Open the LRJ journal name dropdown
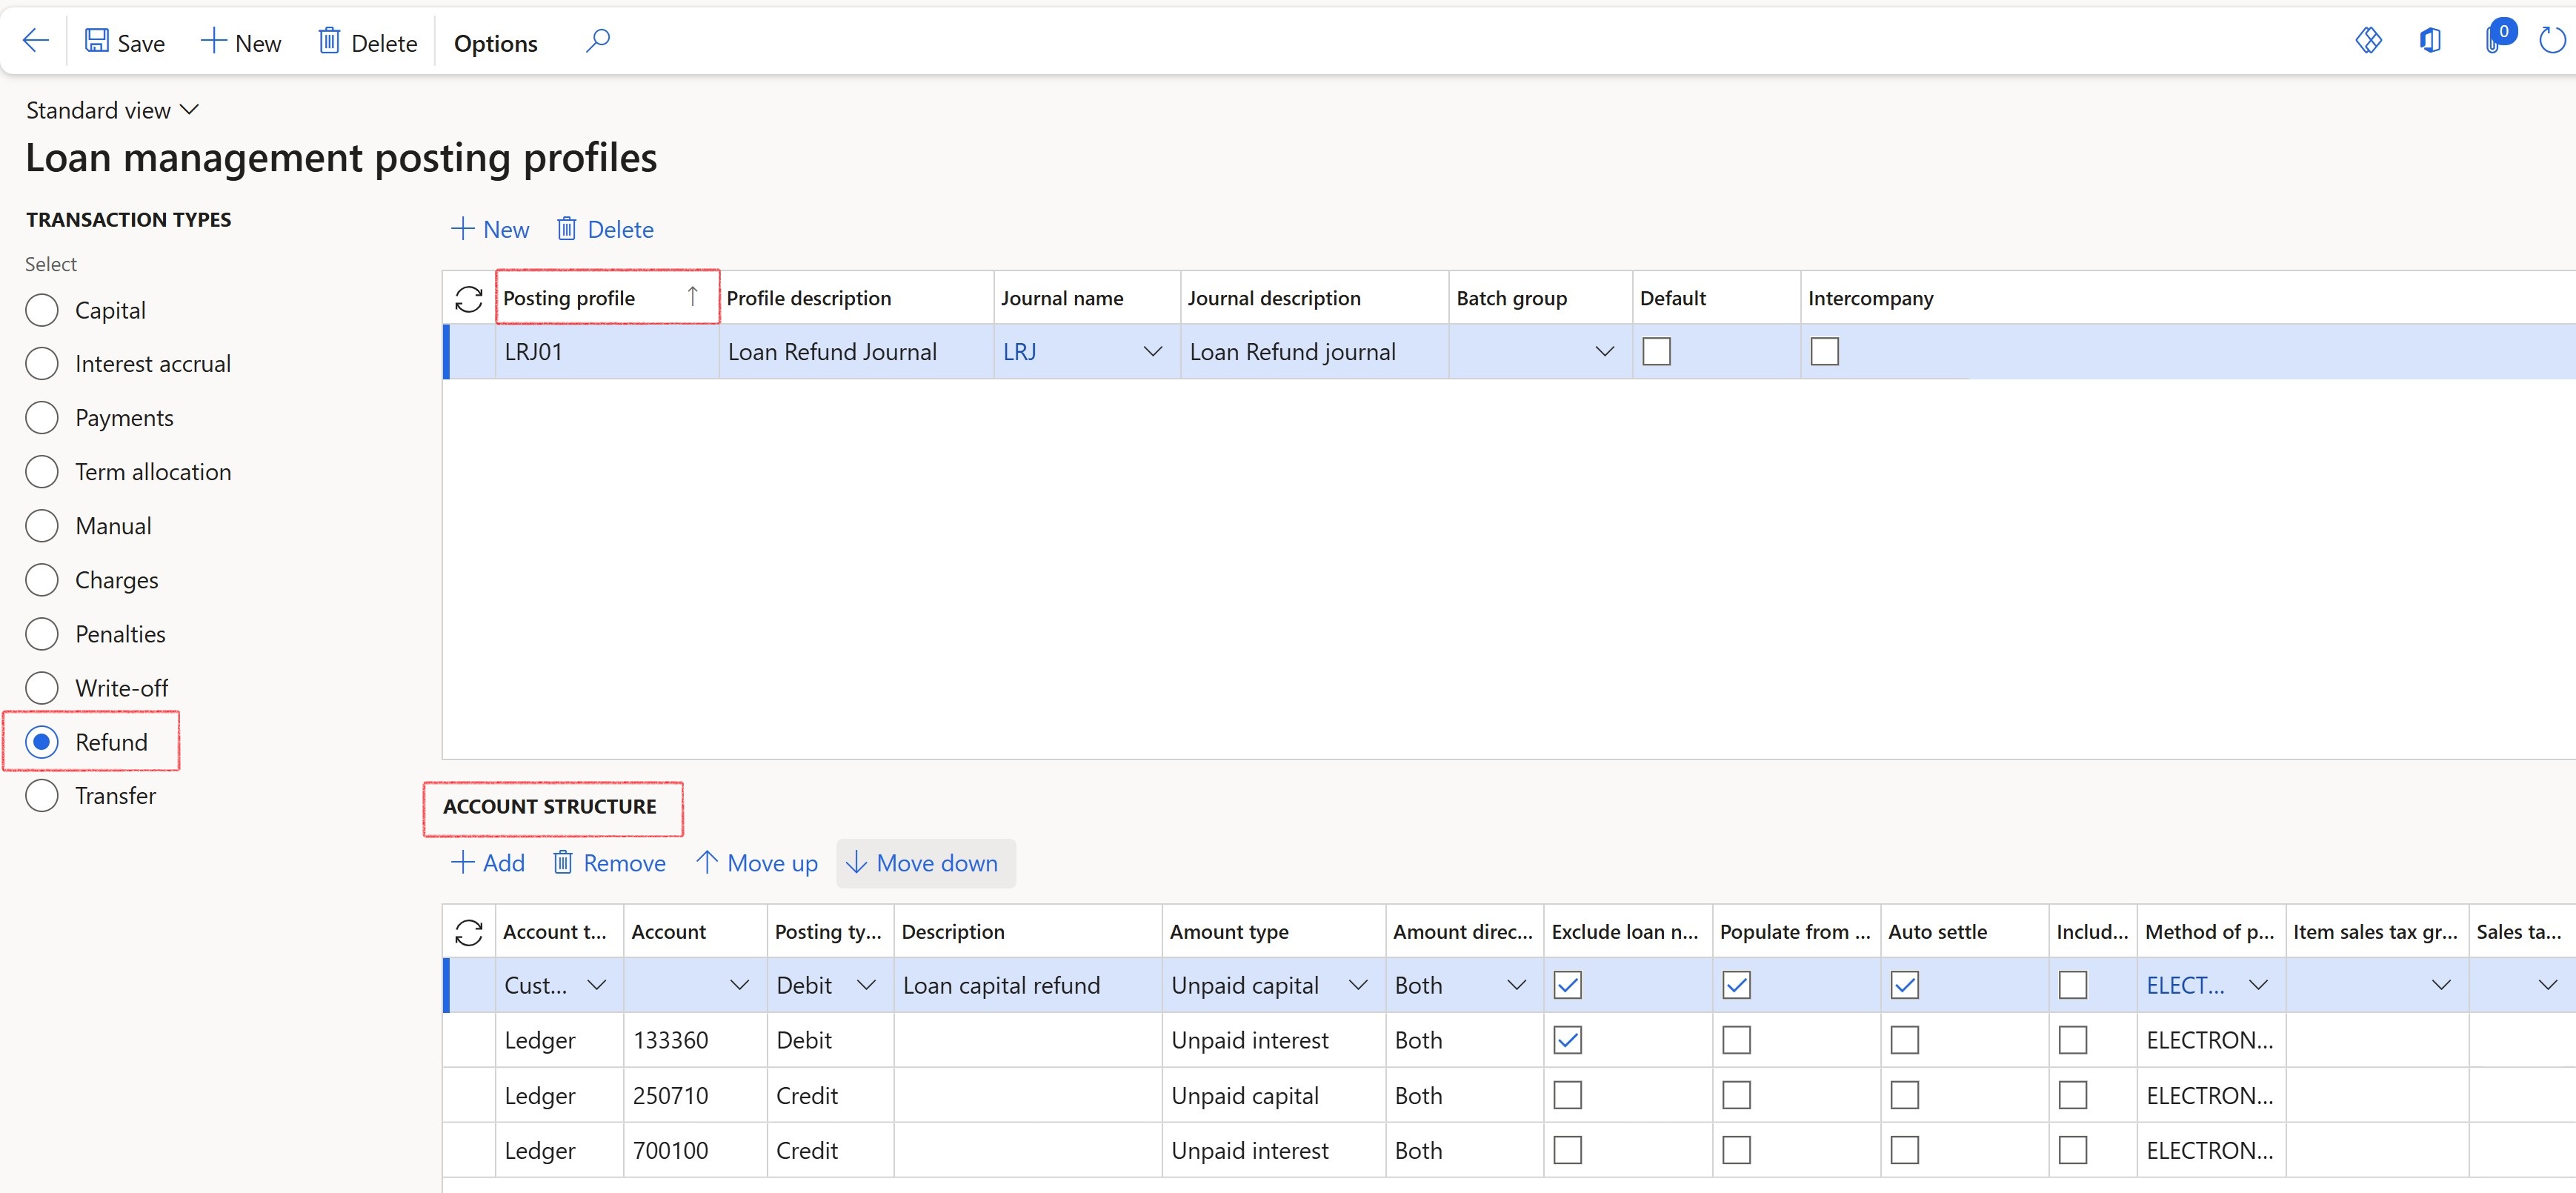 coord(1153,352)
